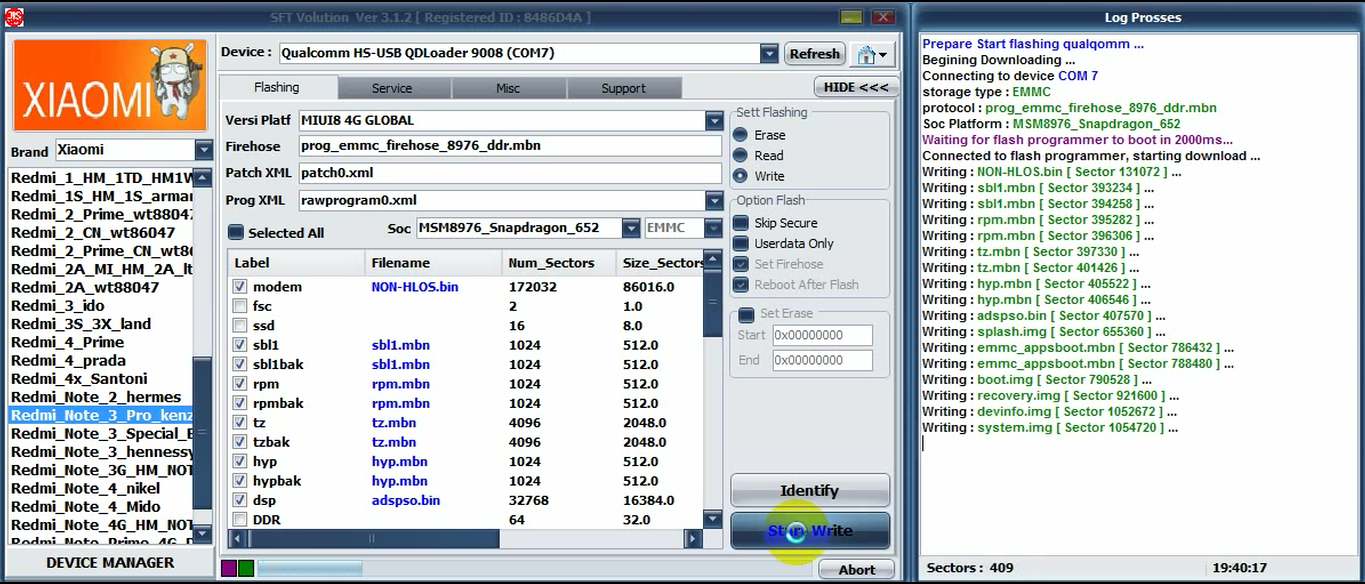Click the Filename column header
The height and width of the screenshot is (584, 1365).
coord(432,263)
